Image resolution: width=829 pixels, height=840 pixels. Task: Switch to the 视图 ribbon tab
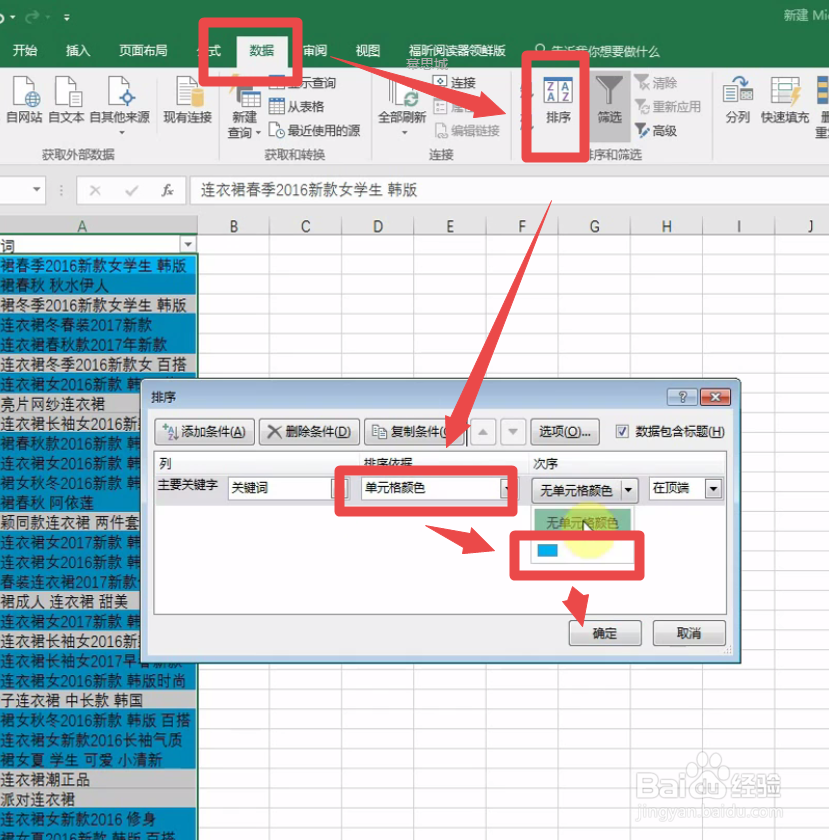pos(366,53)
